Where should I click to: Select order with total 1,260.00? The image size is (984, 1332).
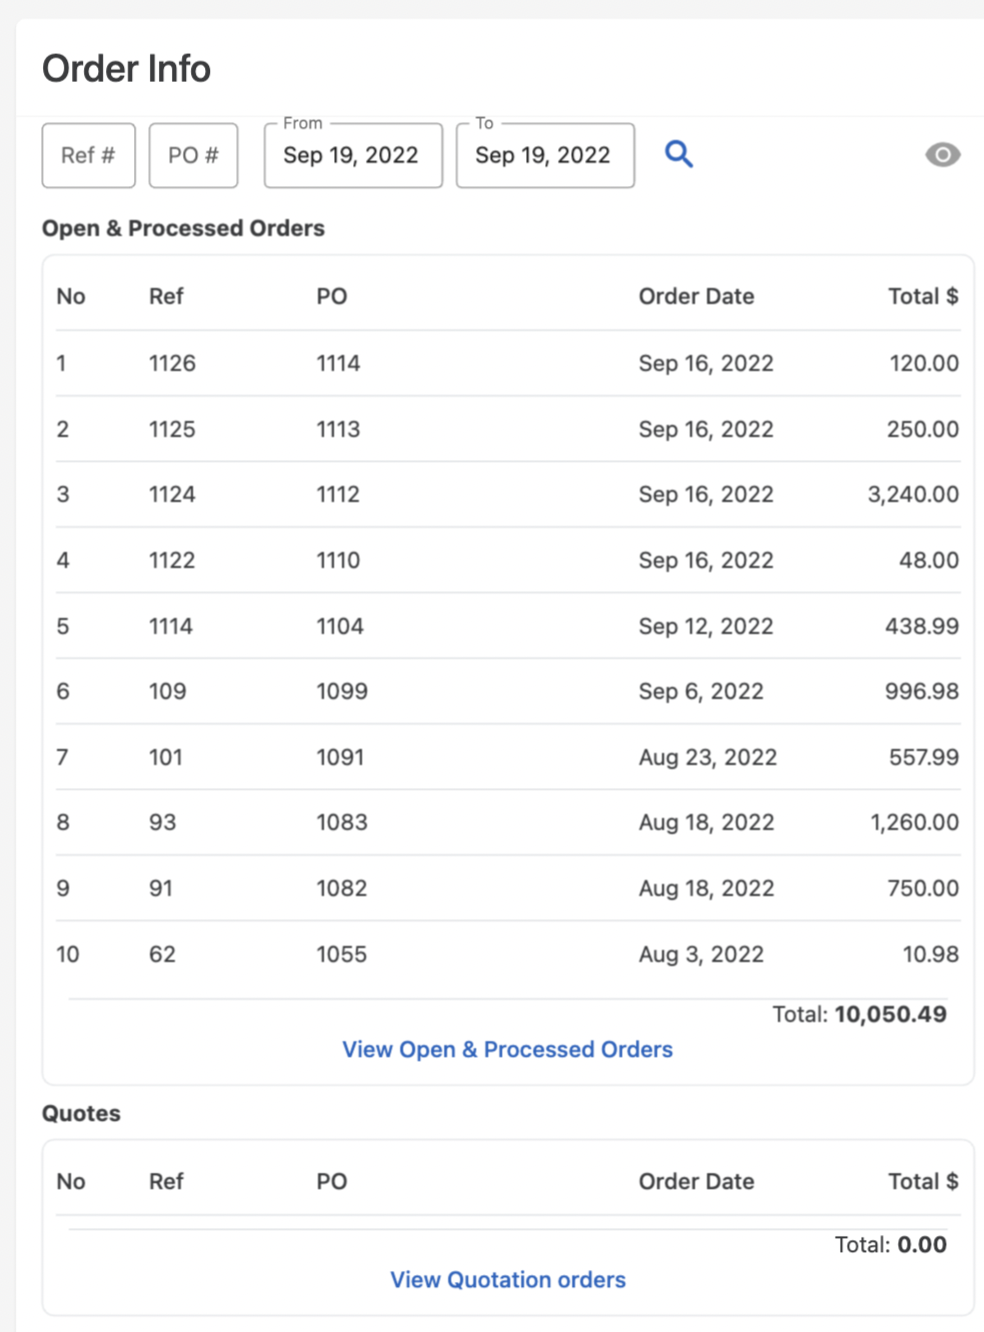point(914,822)
